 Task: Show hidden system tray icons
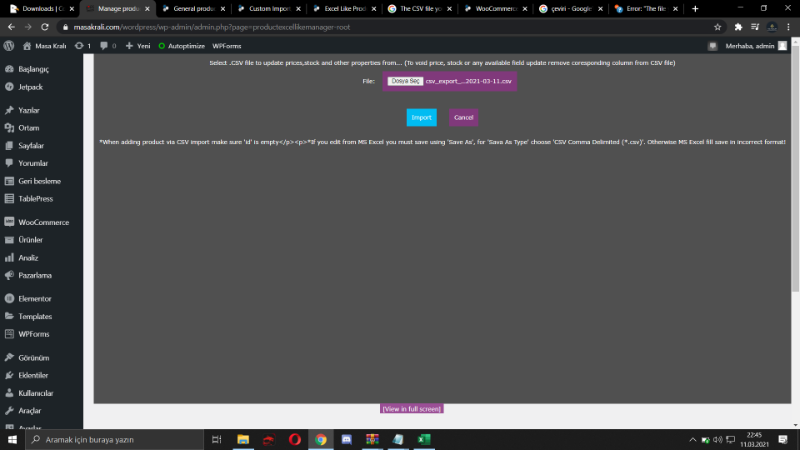click(694, 439)
